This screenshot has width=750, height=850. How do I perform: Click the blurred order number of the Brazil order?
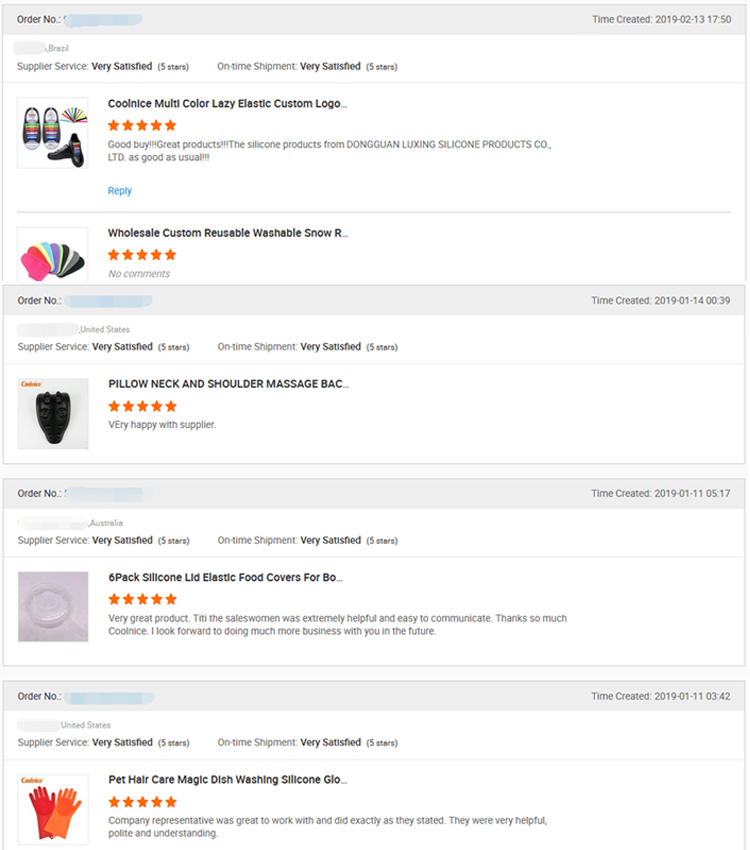coord(102,19)
